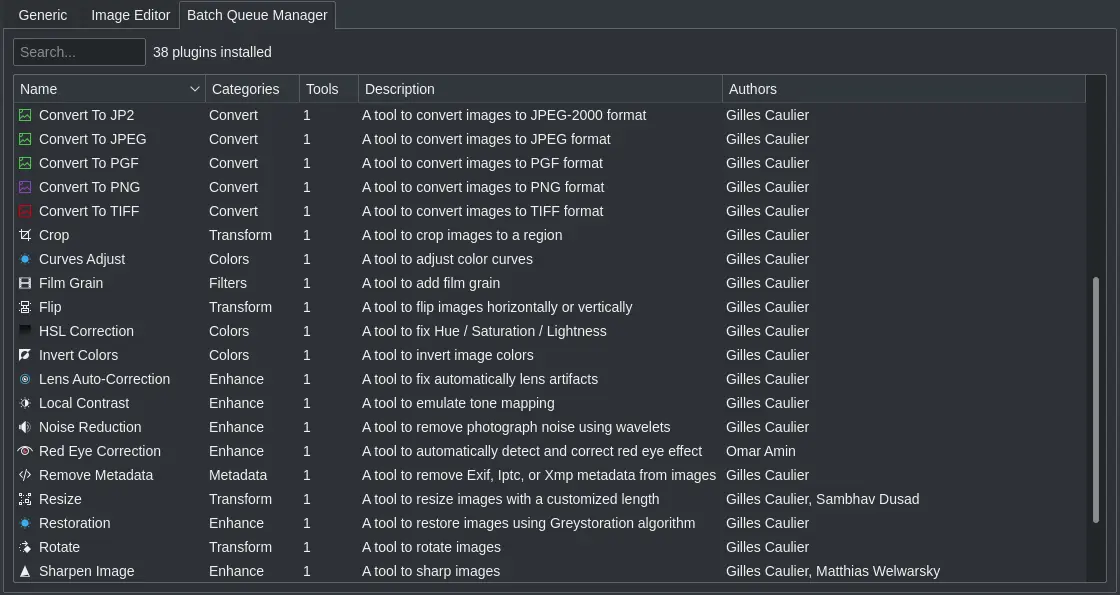Click the Sharpen Image triangle icon
1120x595 pixels.
tap(24, 571)
